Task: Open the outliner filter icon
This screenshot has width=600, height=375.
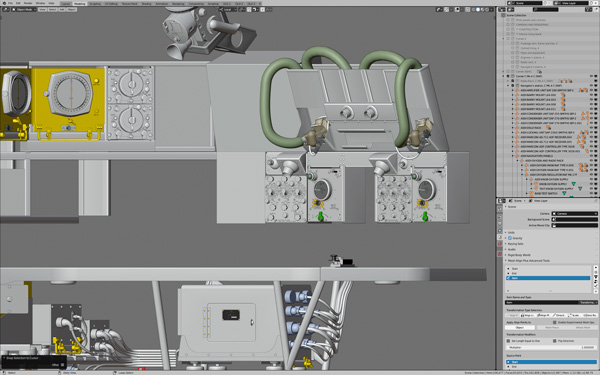Action: click(589, 9)
